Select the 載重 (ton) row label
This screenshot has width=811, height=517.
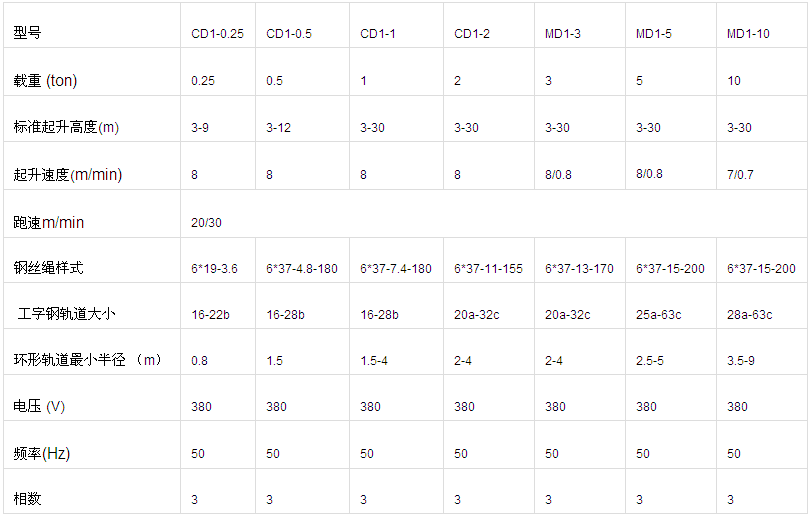[x=45, y=80]
